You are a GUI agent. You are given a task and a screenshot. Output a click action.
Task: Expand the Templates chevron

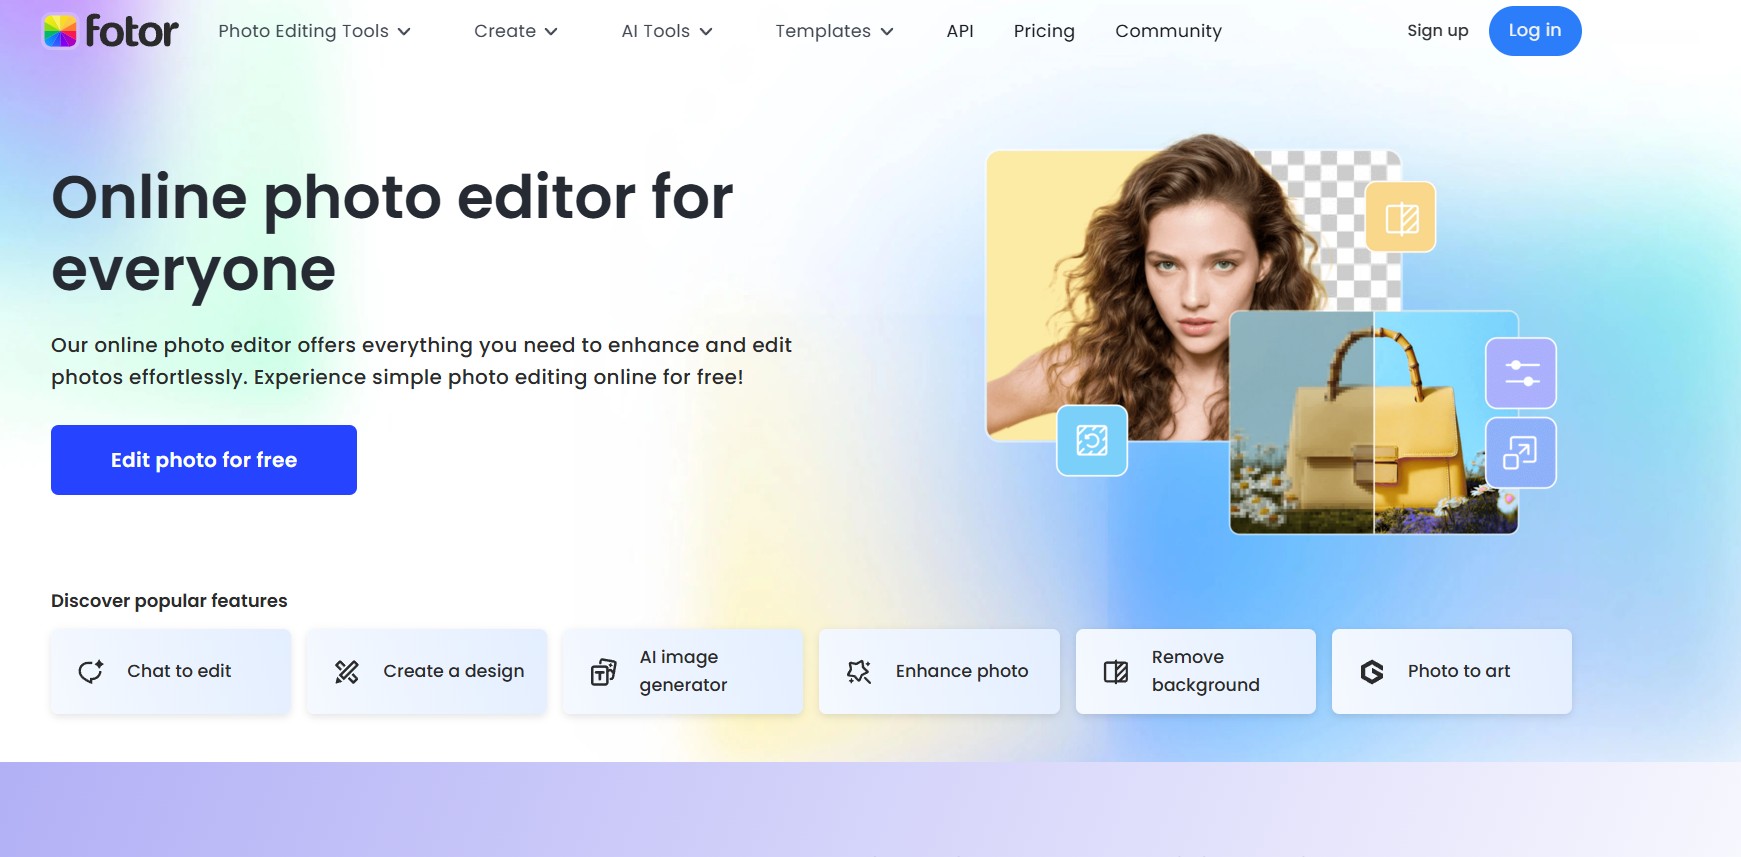tap(887, 32)
